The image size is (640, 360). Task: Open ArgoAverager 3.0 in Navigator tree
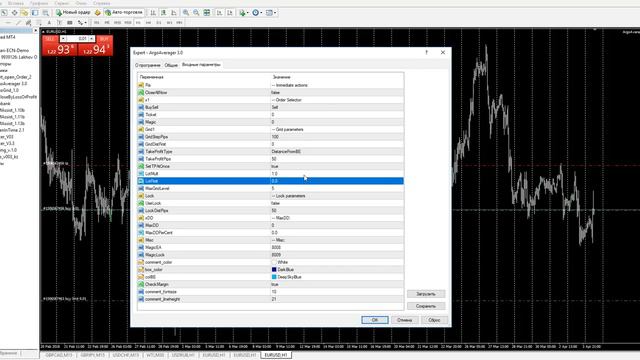[x=13, y=84]
